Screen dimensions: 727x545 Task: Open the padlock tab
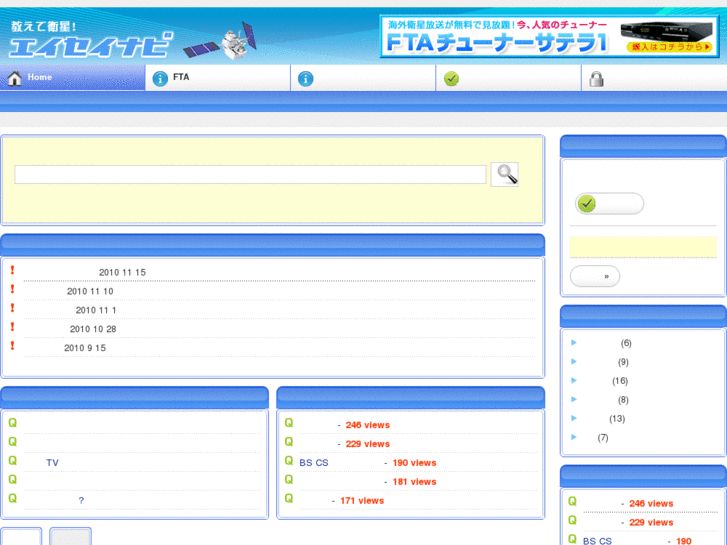coord(654,77)
